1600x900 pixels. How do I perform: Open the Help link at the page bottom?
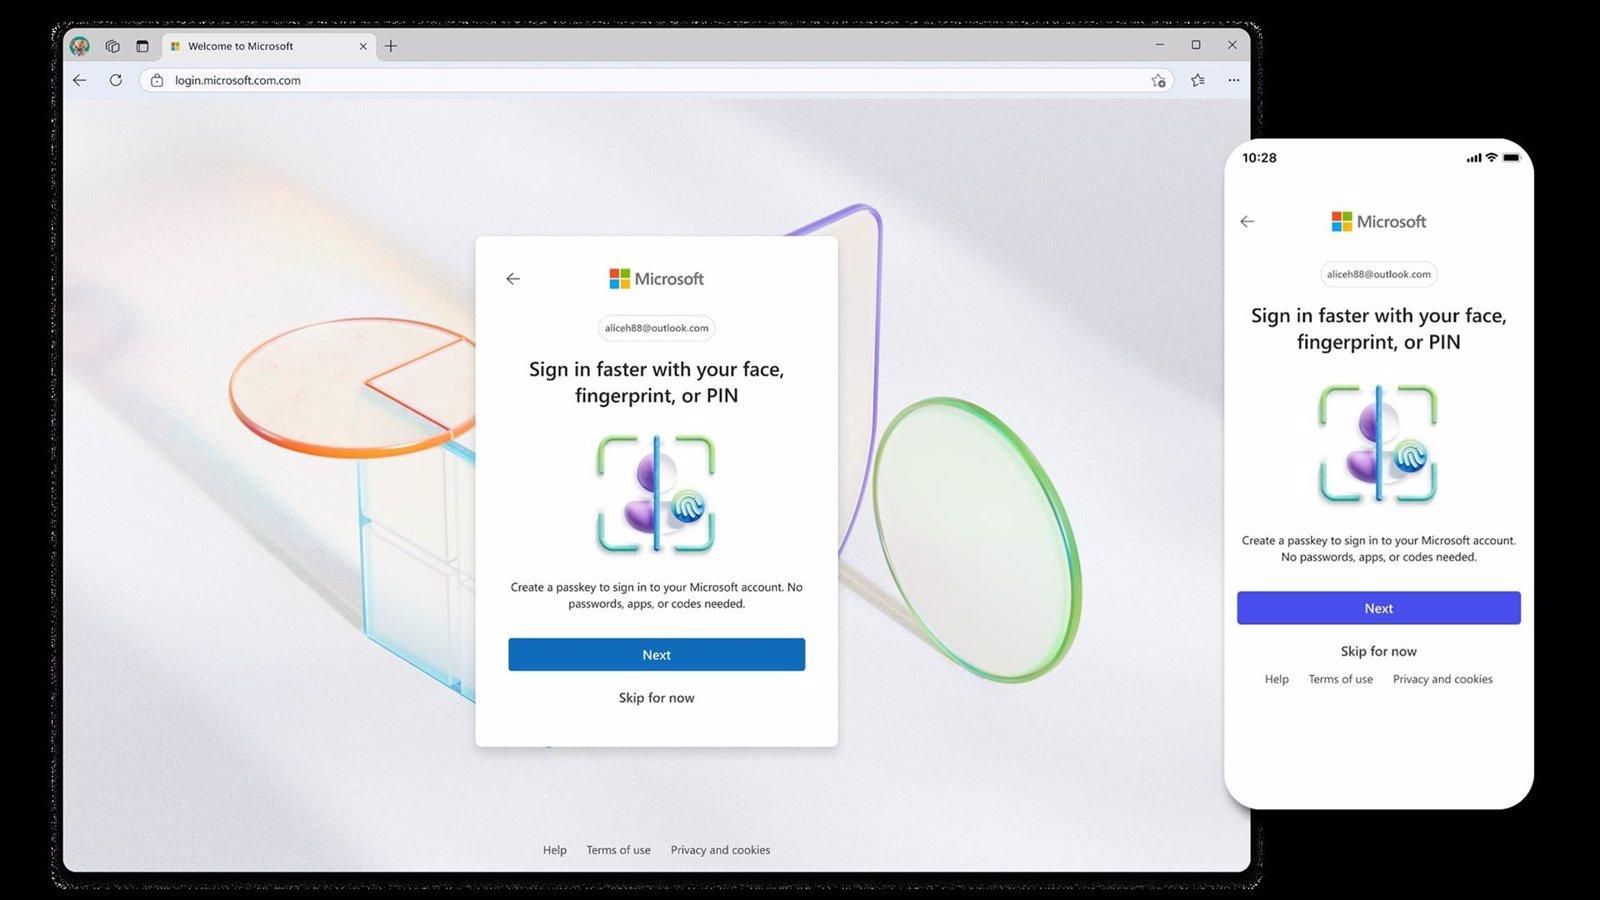point(554,850)
